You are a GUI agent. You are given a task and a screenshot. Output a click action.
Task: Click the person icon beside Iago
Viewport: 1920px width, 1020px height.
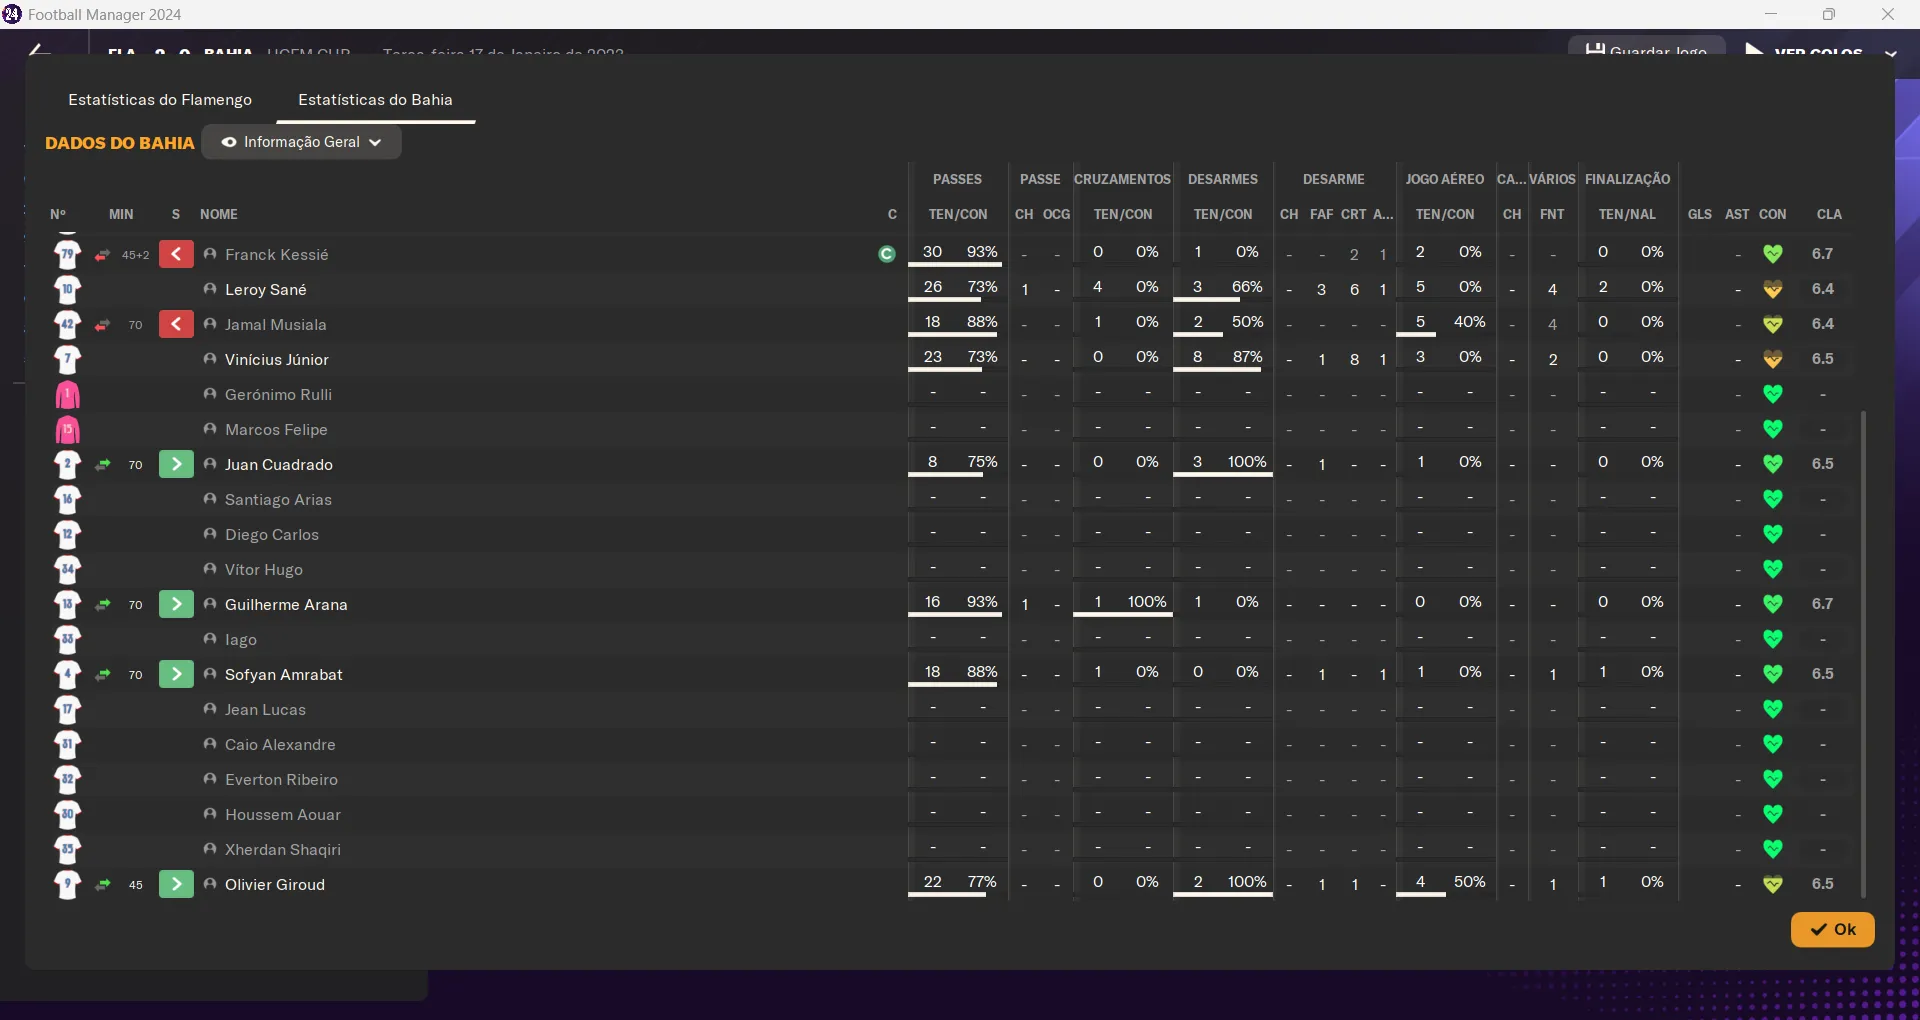tap(210, 639)
